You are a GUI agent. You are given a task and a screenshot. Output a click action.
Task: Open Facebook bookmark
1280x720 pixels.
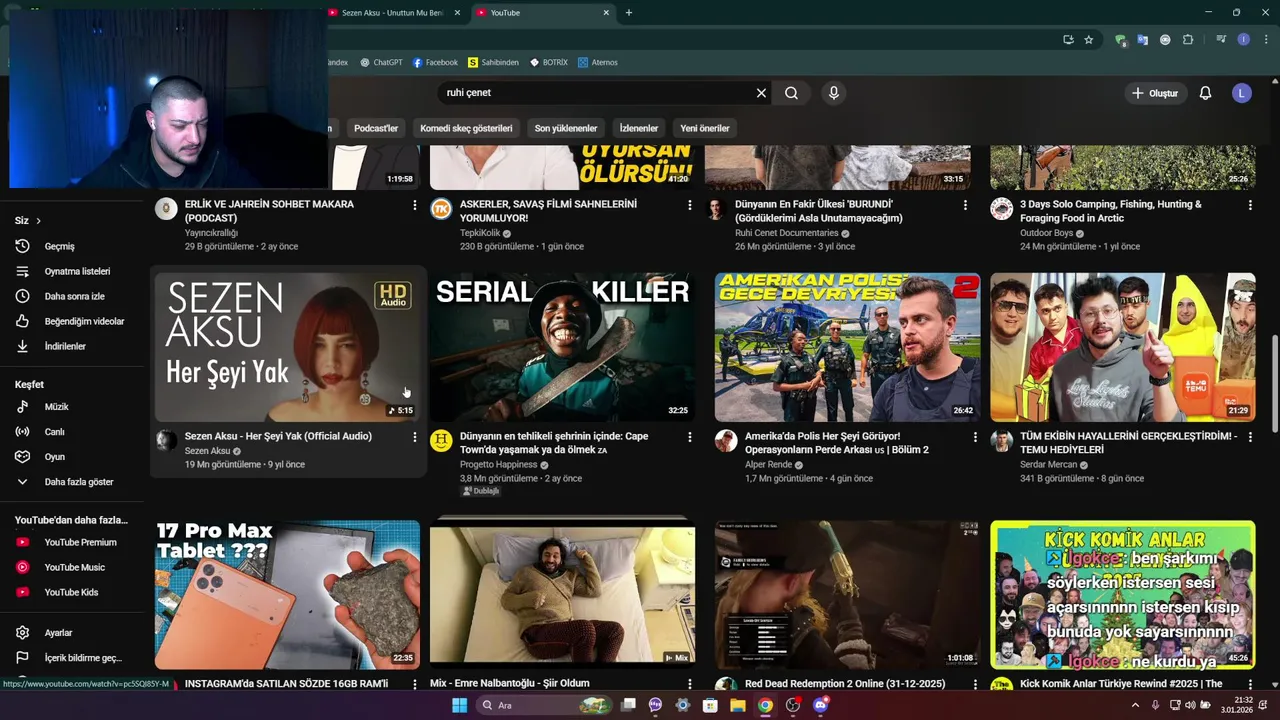[435, 62]
